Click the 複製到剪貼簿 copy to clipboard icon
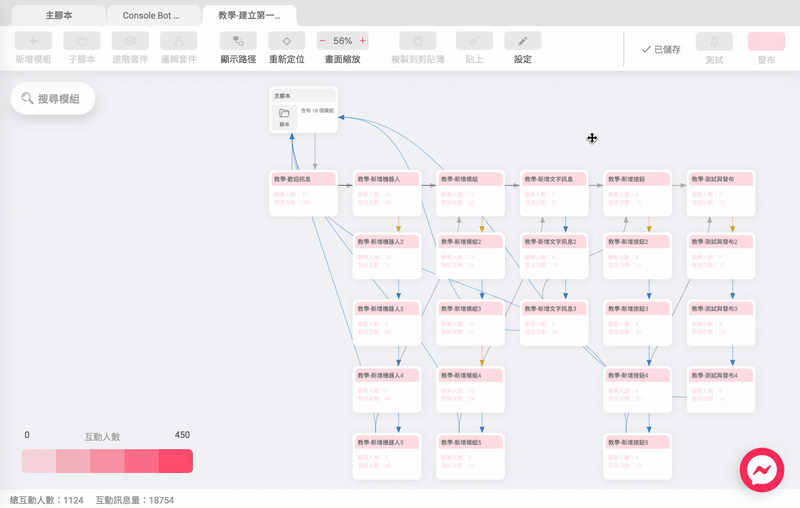Screen dimensions: 800x508 (x=418, y=41)
